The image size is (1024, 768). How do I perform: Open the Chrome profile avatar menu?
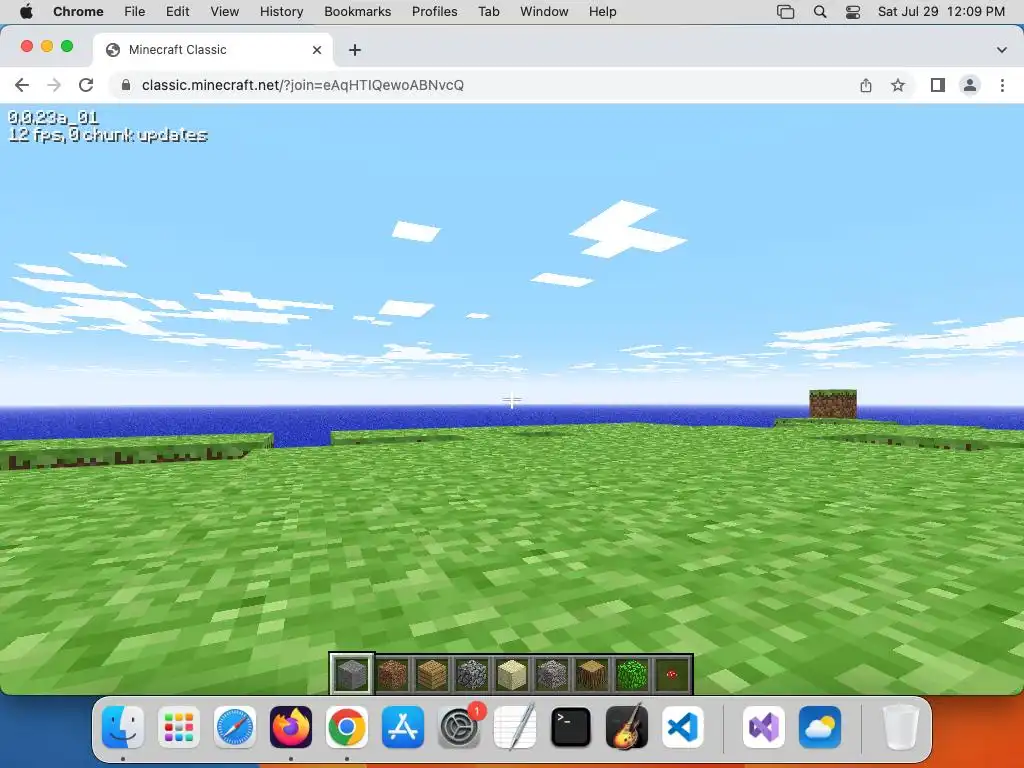click(970, 85)
